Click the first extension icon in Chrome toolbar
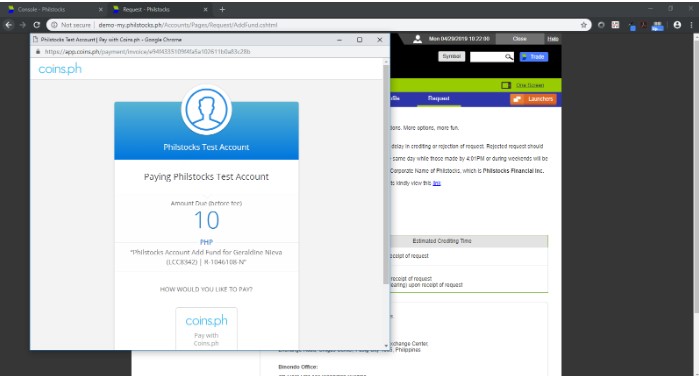The height and width of the screenshot is (376, 699). pyautogui.click(x=601, y=25)
